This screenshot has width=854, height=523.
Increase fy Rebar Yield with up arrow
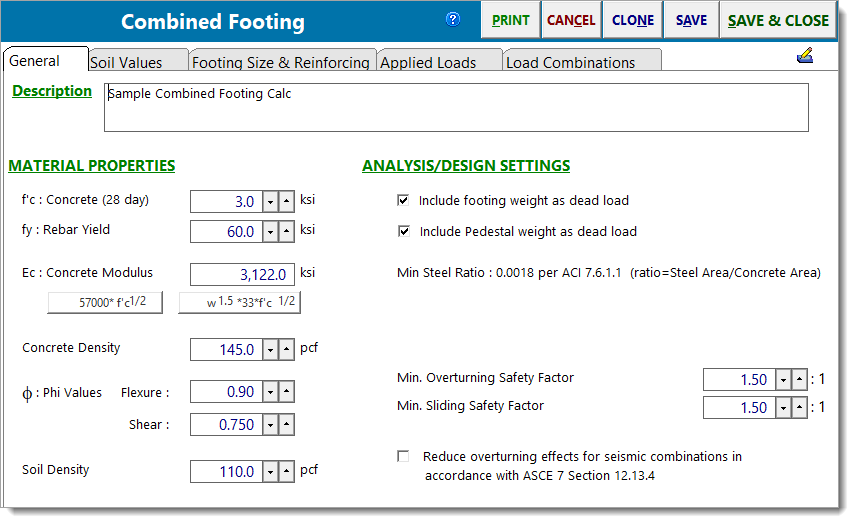(x=286, y=232)
